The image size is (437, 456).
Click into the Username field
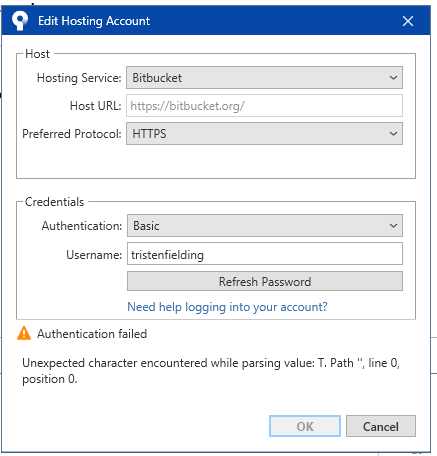click(265, 254)
